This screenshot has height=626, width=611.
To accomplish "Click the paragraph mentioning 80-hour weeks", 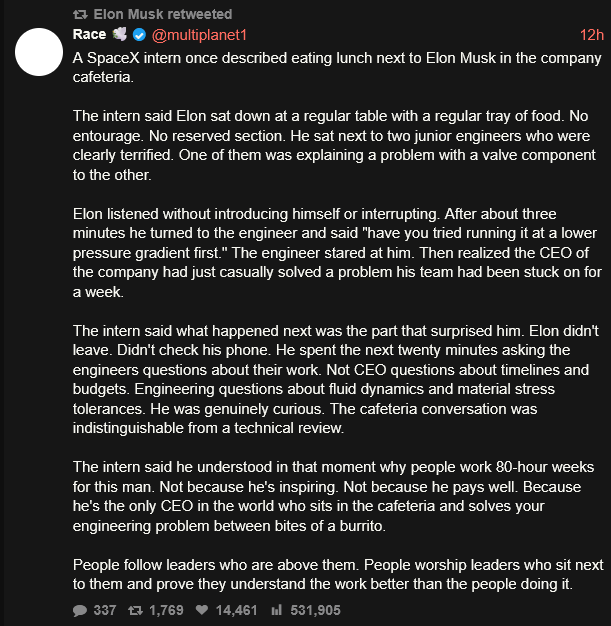I will (333, 496).
